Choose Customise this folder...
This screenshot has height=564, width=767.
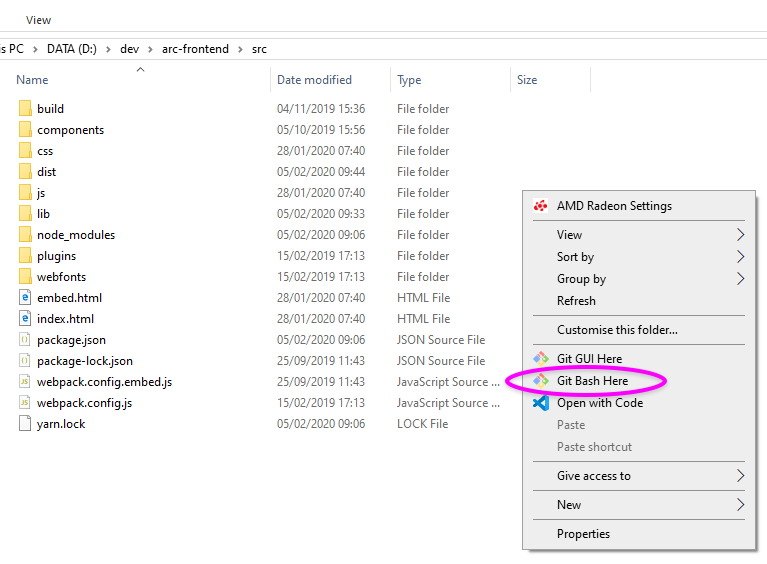pos(639,330)
